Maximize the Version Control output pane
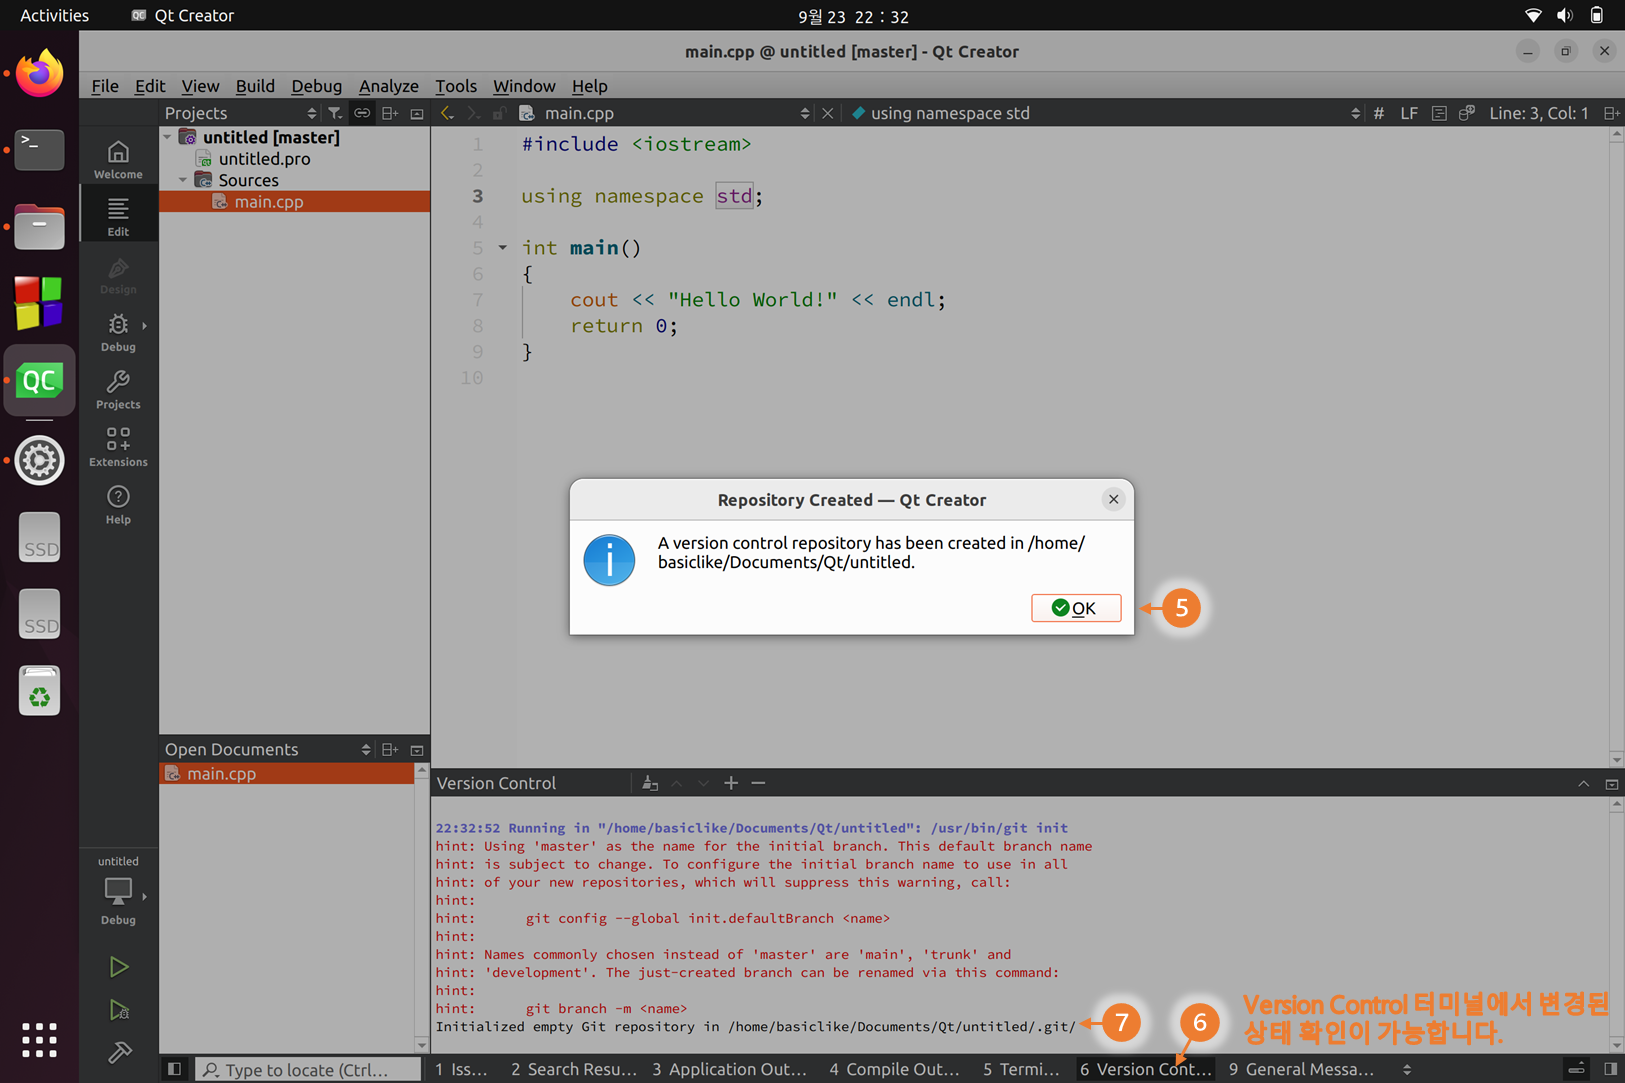 pyautogui.click(x=1583, y=783)
